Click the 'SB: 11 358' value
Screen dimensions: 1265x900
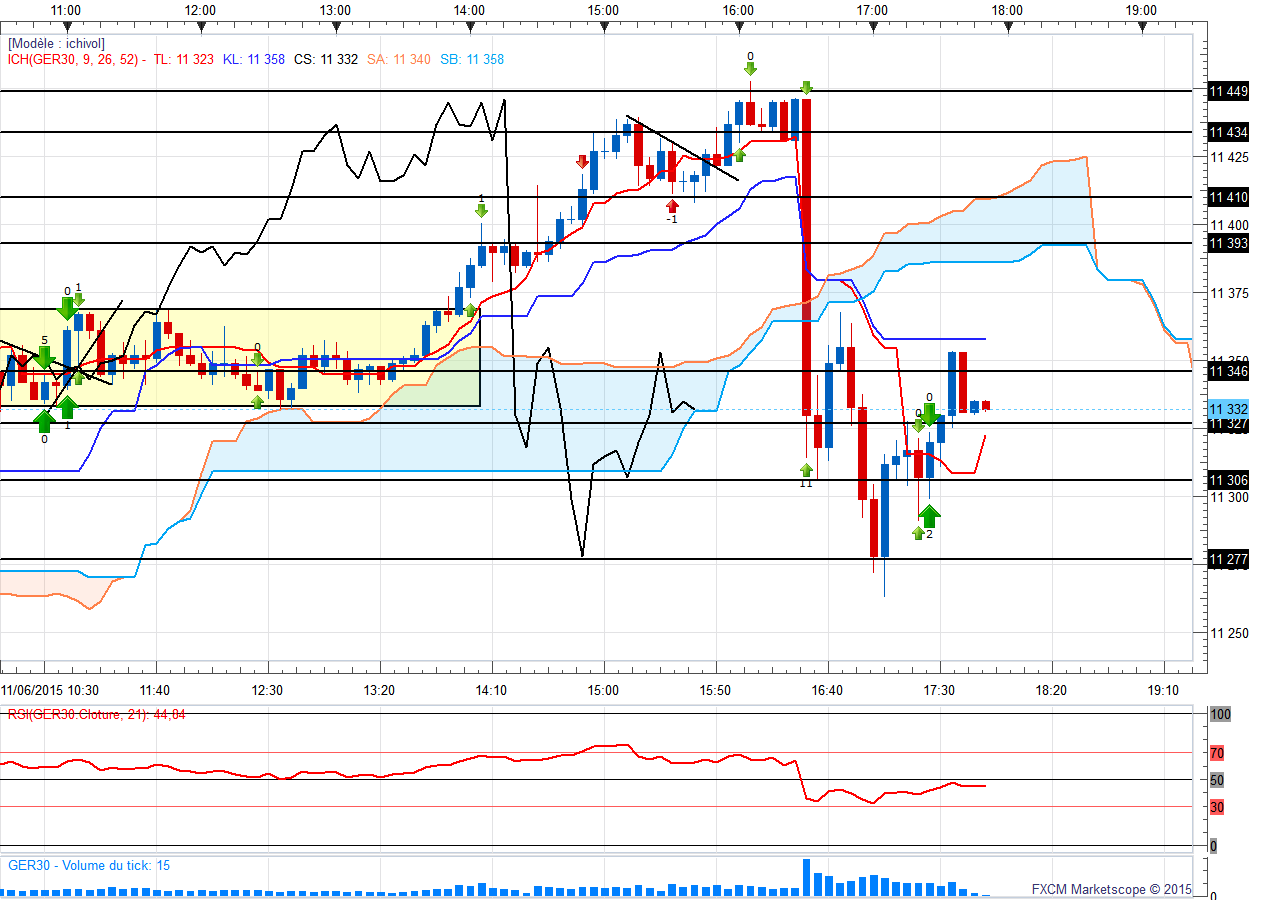click(472, 59)
